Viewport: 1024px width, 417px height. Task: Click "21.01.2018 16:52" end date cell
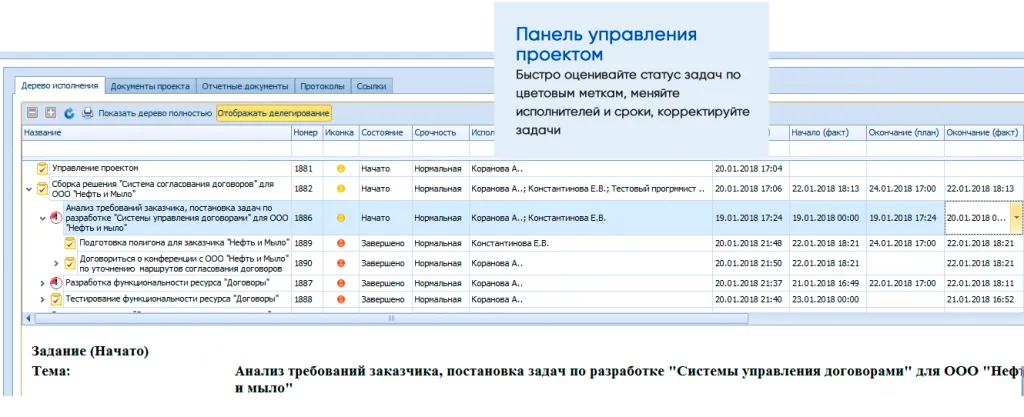click(x=982, y=300)
